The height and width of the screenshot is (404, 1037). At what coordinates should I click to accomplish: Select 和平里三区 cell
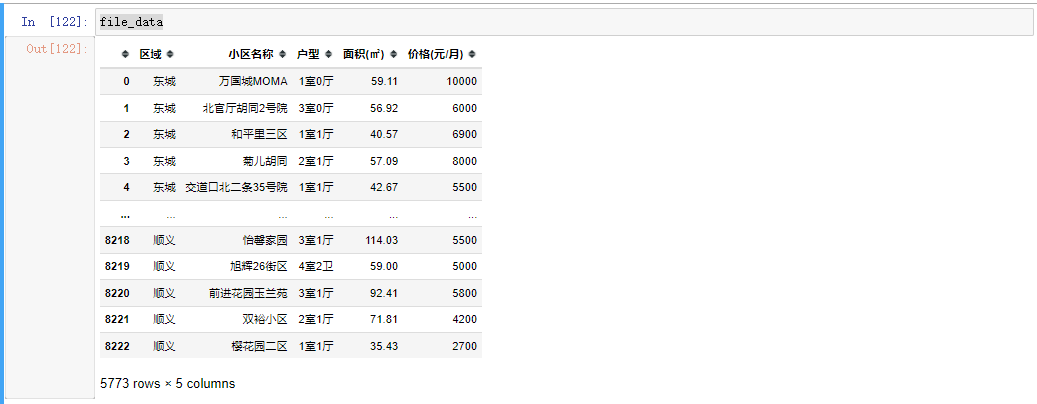pyautogui.click(x=259, y=134)
